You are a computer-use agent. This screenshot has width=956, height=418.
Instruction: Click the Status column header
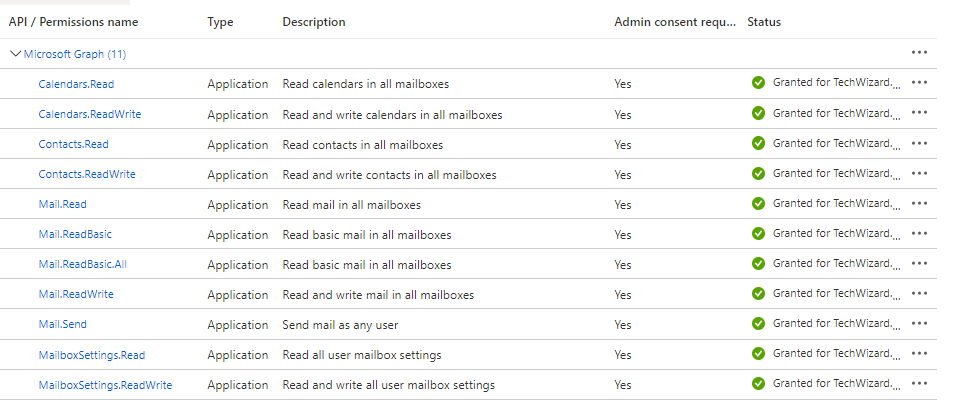pyautogui.click(x=764, y=22)
